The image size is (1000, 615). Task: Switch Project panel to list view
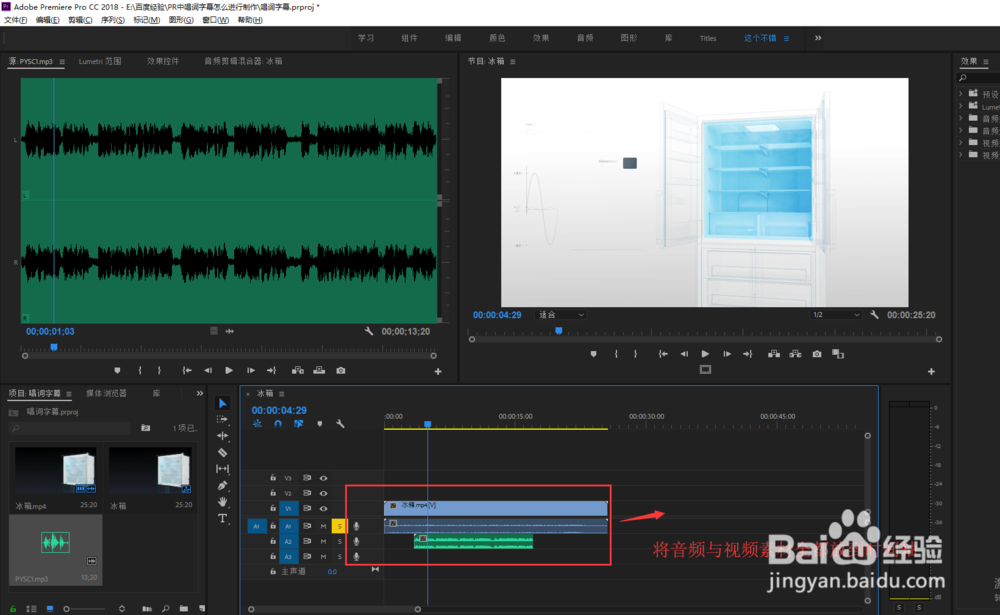[x=31, y=609]
